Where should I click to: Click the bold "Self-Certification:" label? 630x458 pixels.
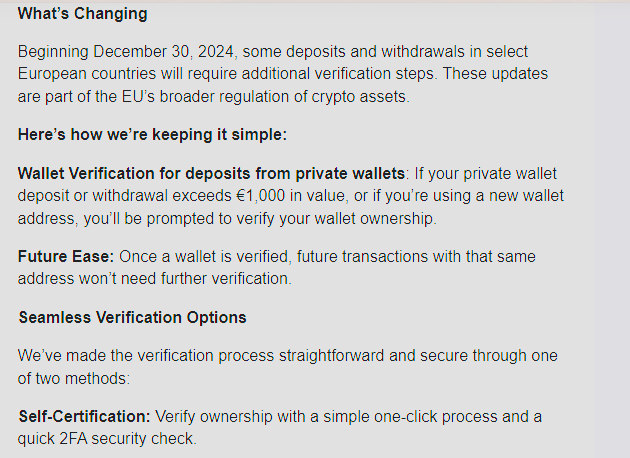coord(84,417)
